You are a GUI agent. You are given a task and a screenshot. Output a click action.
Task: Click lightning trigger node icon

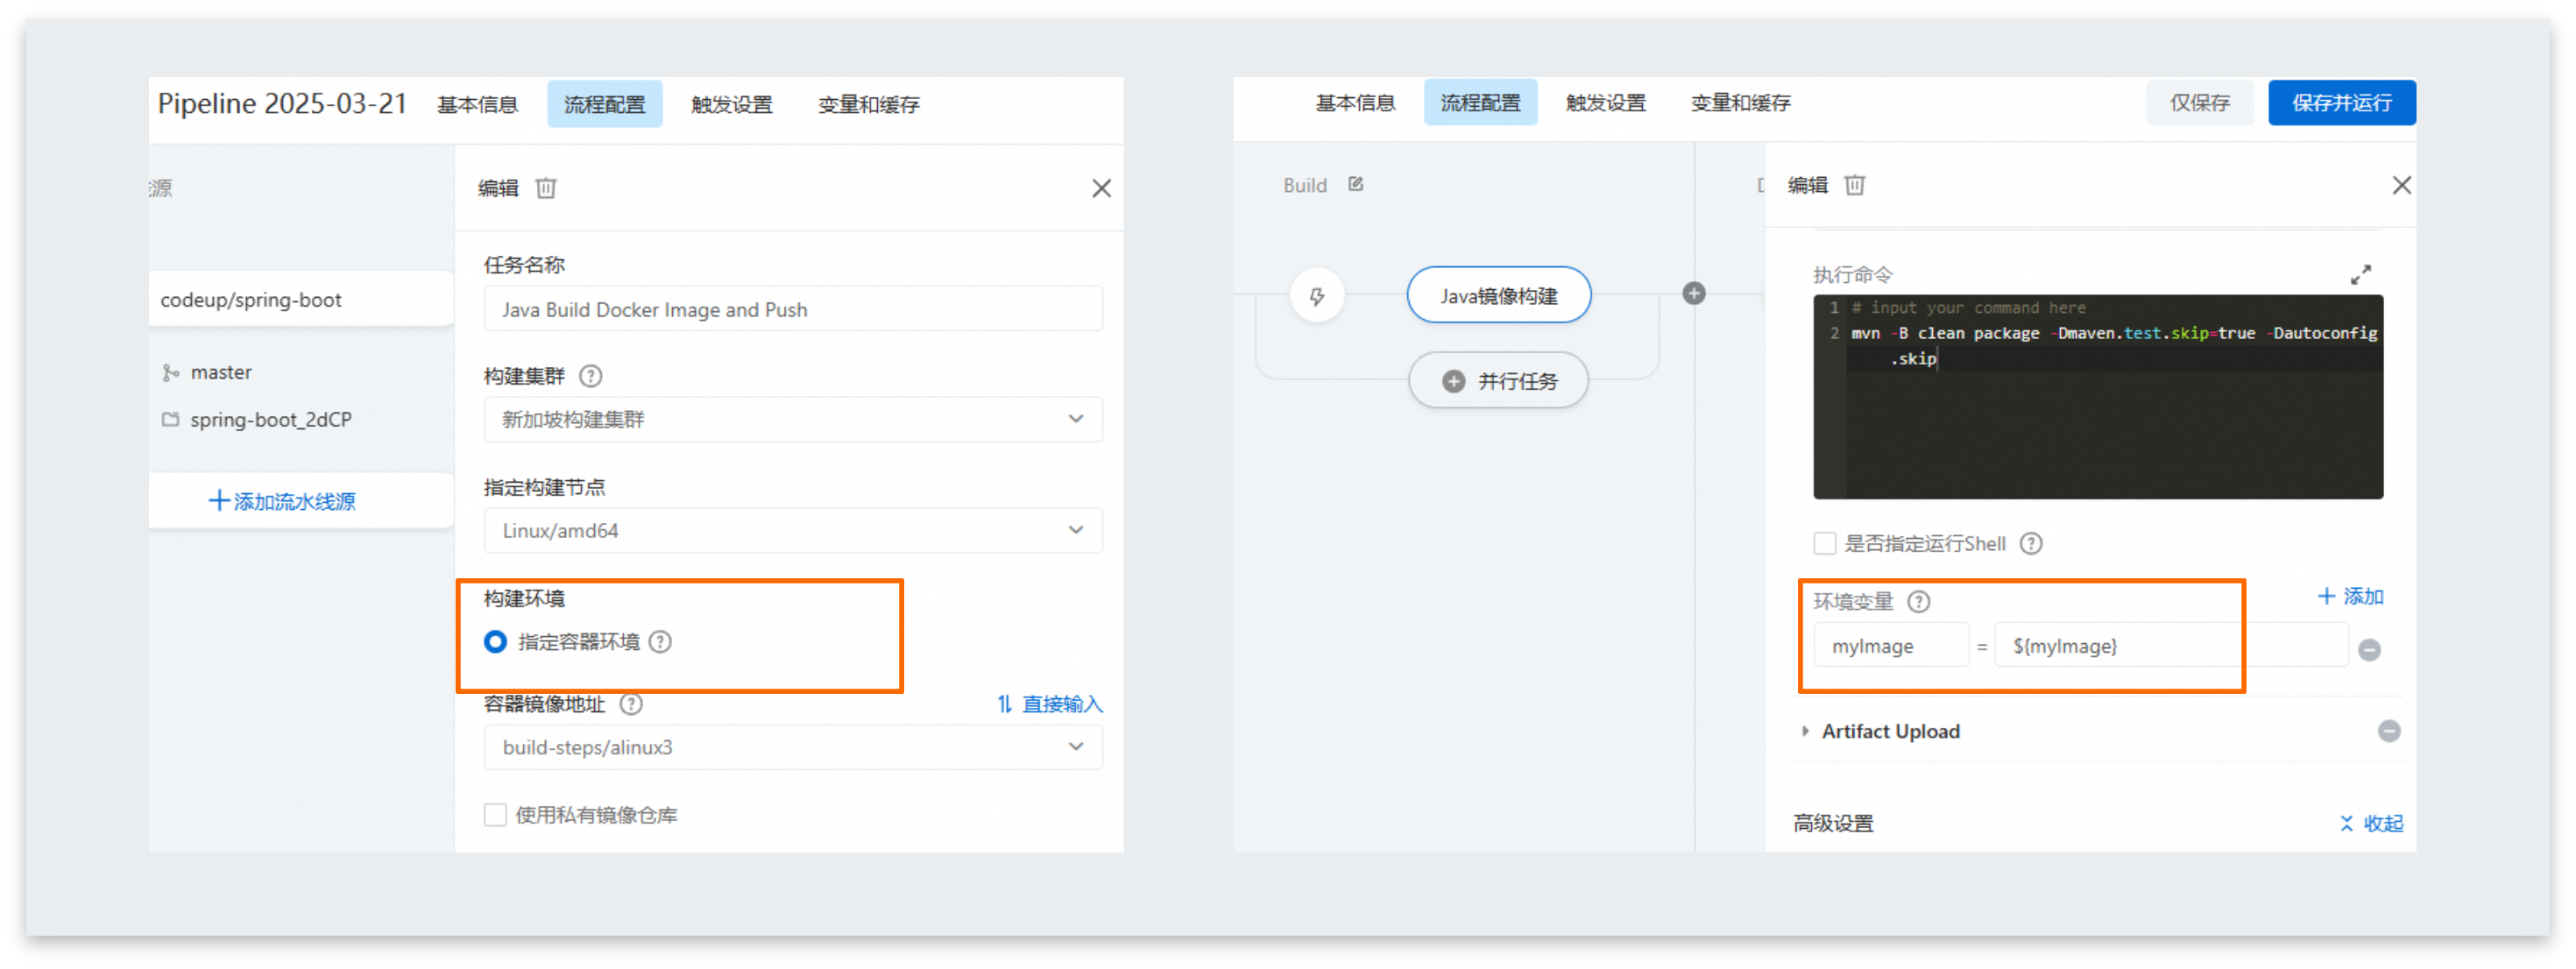[1316, 296]
